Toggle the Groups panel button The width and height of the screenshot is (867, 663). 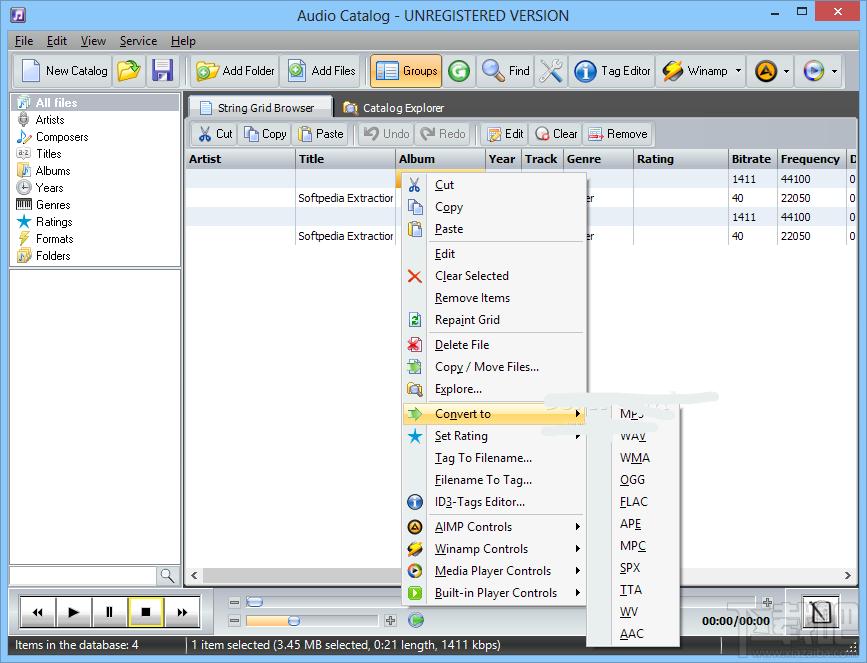[406, 71]
